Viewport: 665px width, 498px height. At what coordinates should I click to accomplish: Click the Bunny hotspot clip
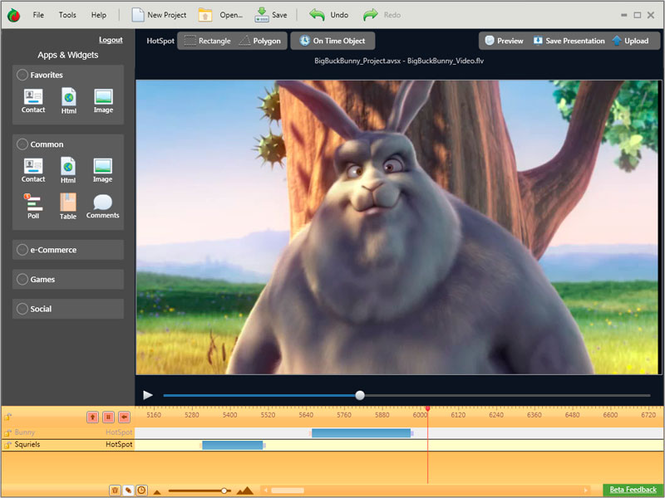[361, 433]
